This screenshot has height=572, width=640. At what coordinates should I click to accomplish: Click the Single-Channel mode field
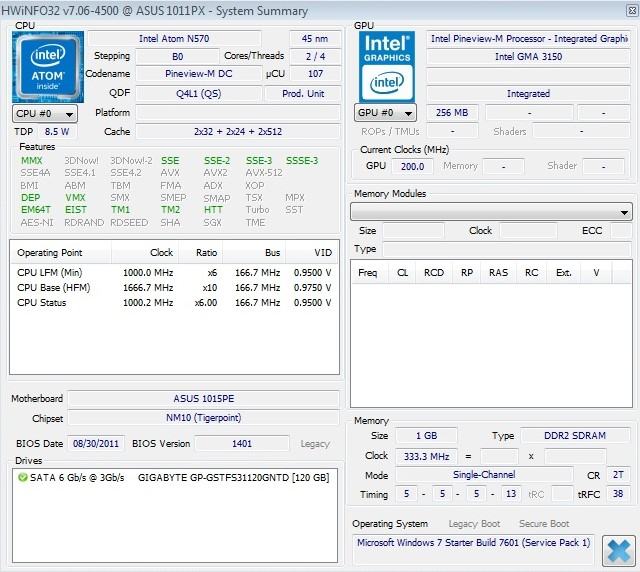click(484, 475)
